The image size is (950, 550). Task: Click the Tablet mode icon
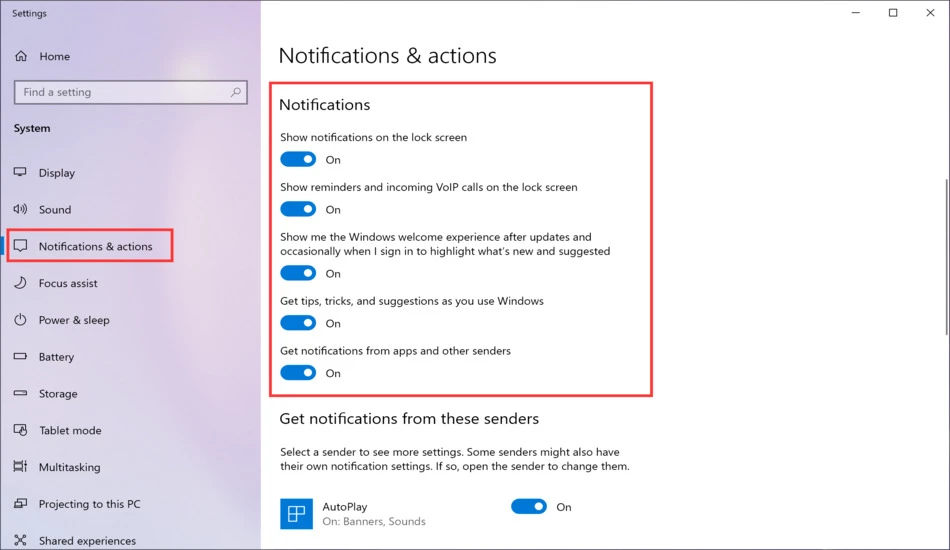click(20, 430)
